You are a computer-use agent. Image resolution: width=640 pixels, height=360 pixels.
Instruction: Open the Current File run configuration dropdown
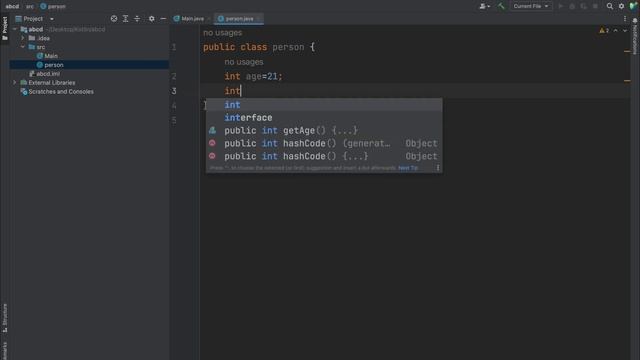[x=531, y=6]
